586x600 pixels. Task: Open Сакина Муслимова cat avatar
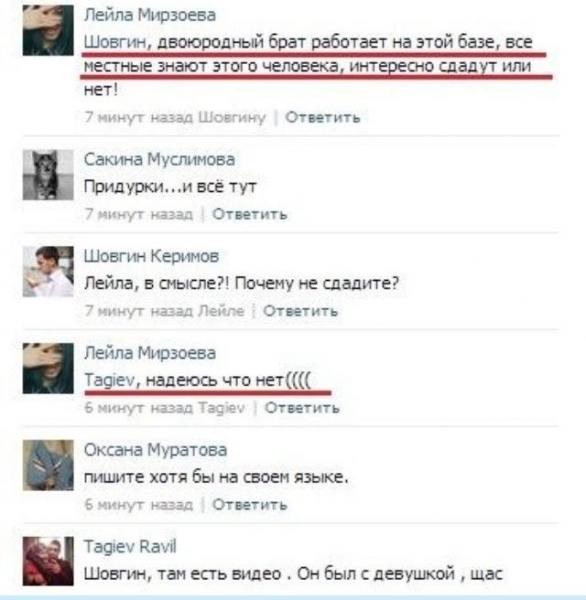pos(48,175)
